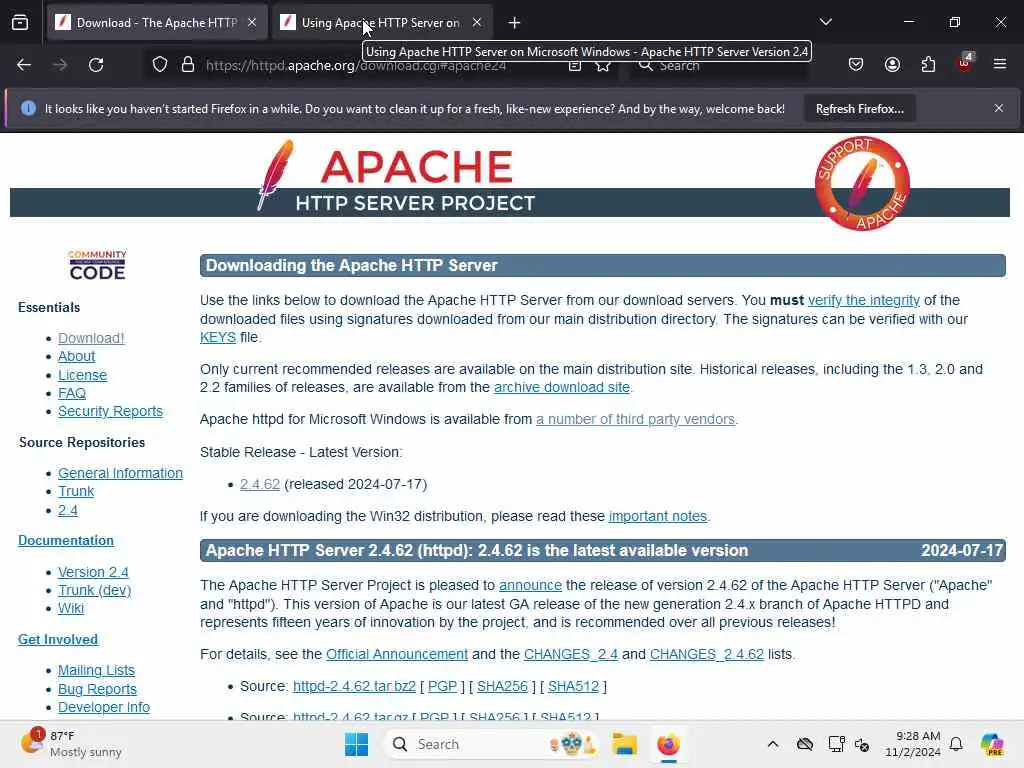Open the Bug Reports link

pos(97,690)
